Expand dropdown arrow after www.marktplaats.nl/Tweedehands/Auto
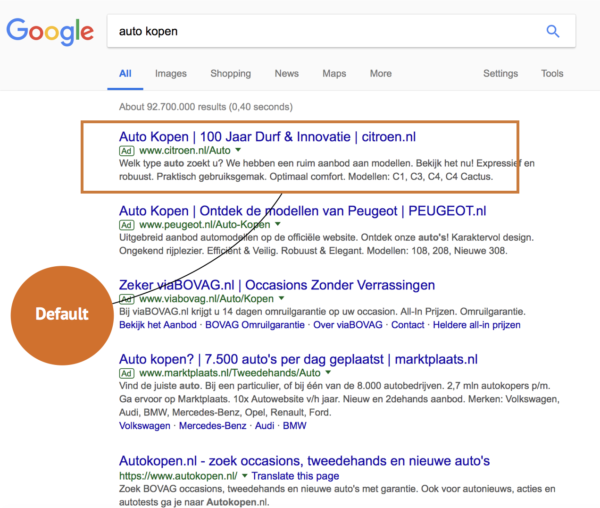600x508 pixels. click(328, 372)
